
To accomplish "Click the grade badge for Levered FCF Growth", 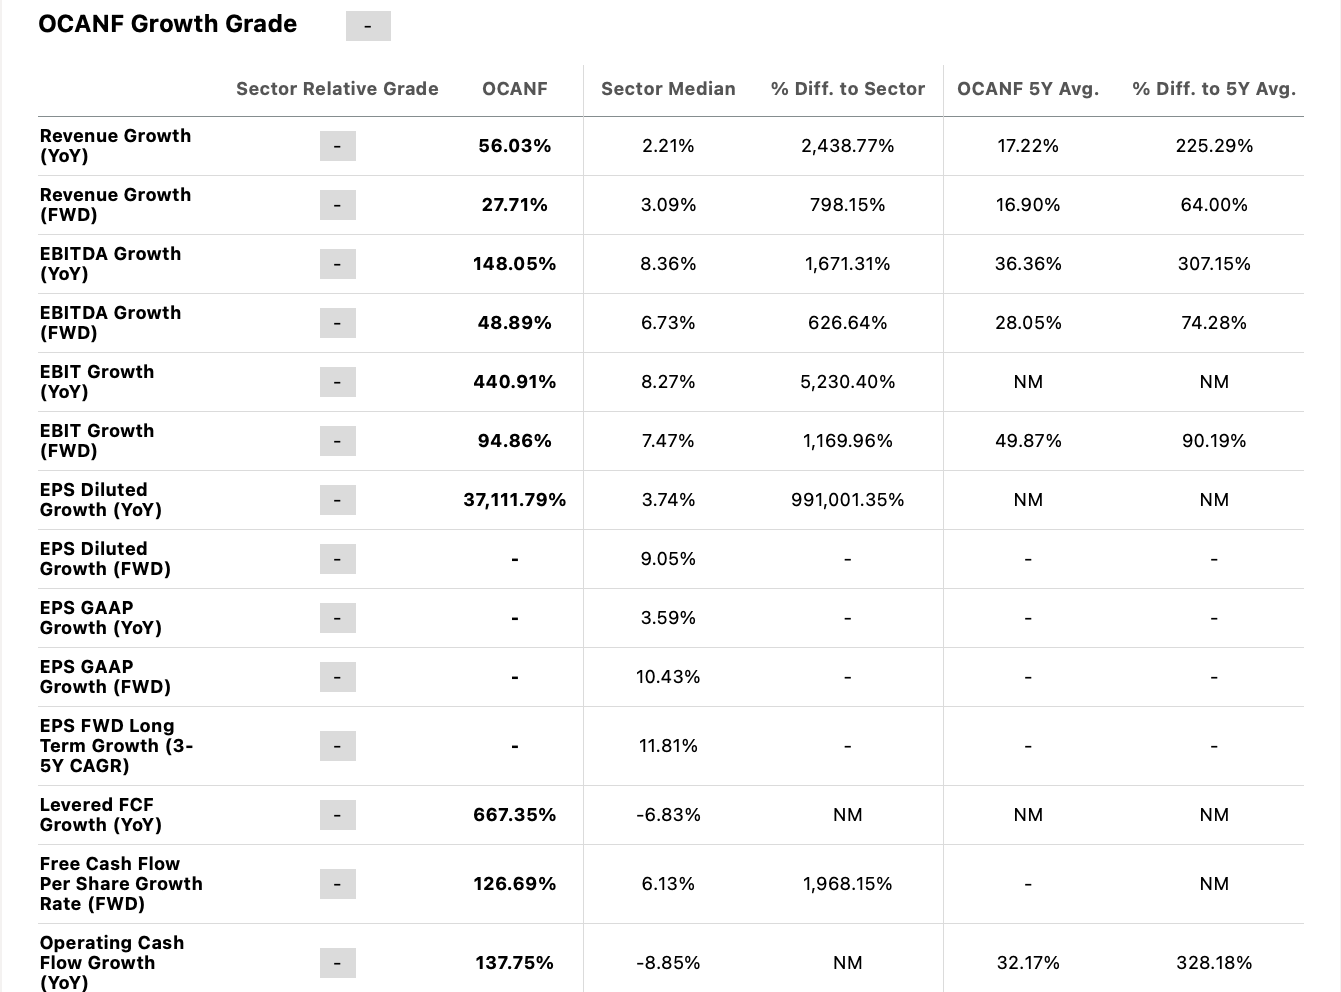I will pos(338,815).
